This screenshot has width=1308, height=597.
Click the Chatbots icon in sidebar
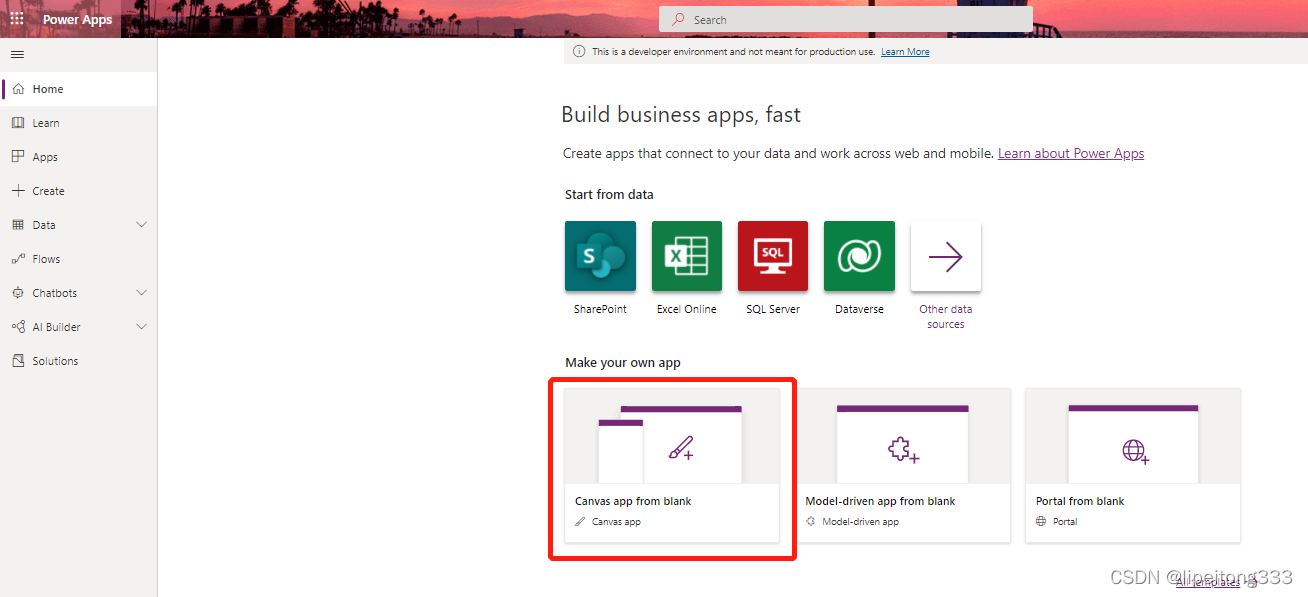[18, 293]
